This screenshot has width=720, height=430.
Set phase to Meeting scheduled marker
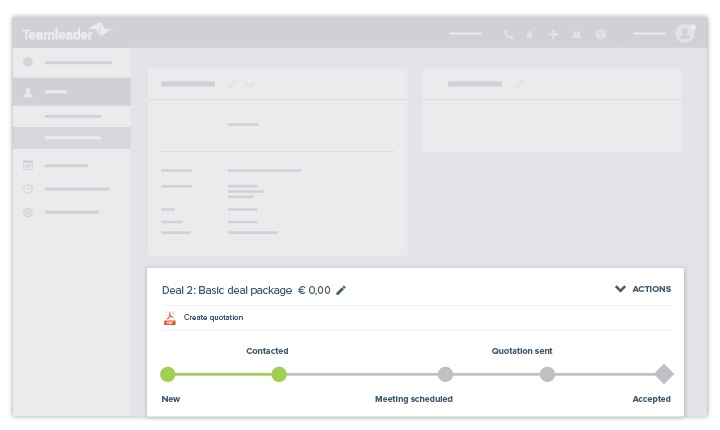click(x=445, y=374)
